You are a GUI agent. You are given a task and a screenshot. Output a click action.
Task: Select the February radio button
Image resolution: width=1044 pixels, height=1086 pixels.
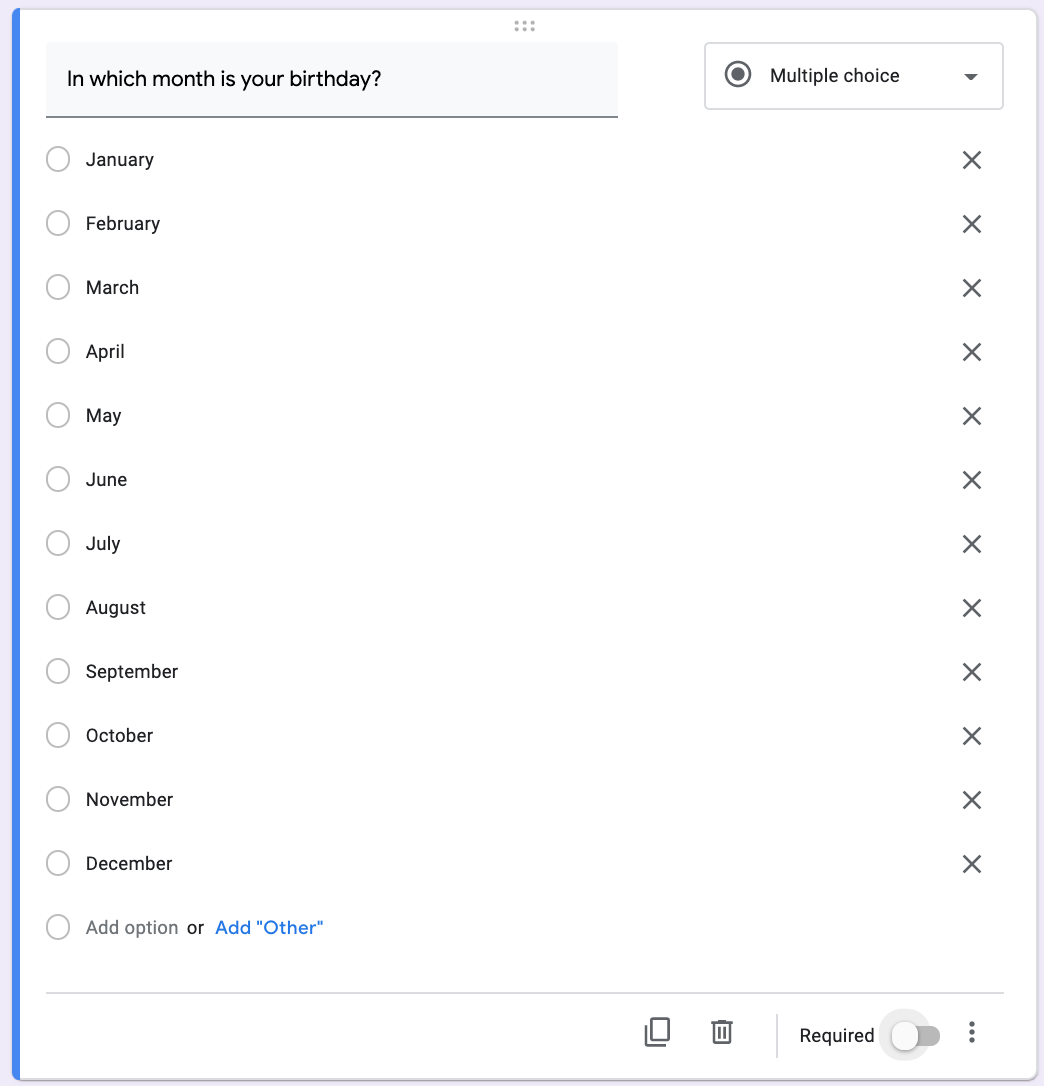[58, 223]
